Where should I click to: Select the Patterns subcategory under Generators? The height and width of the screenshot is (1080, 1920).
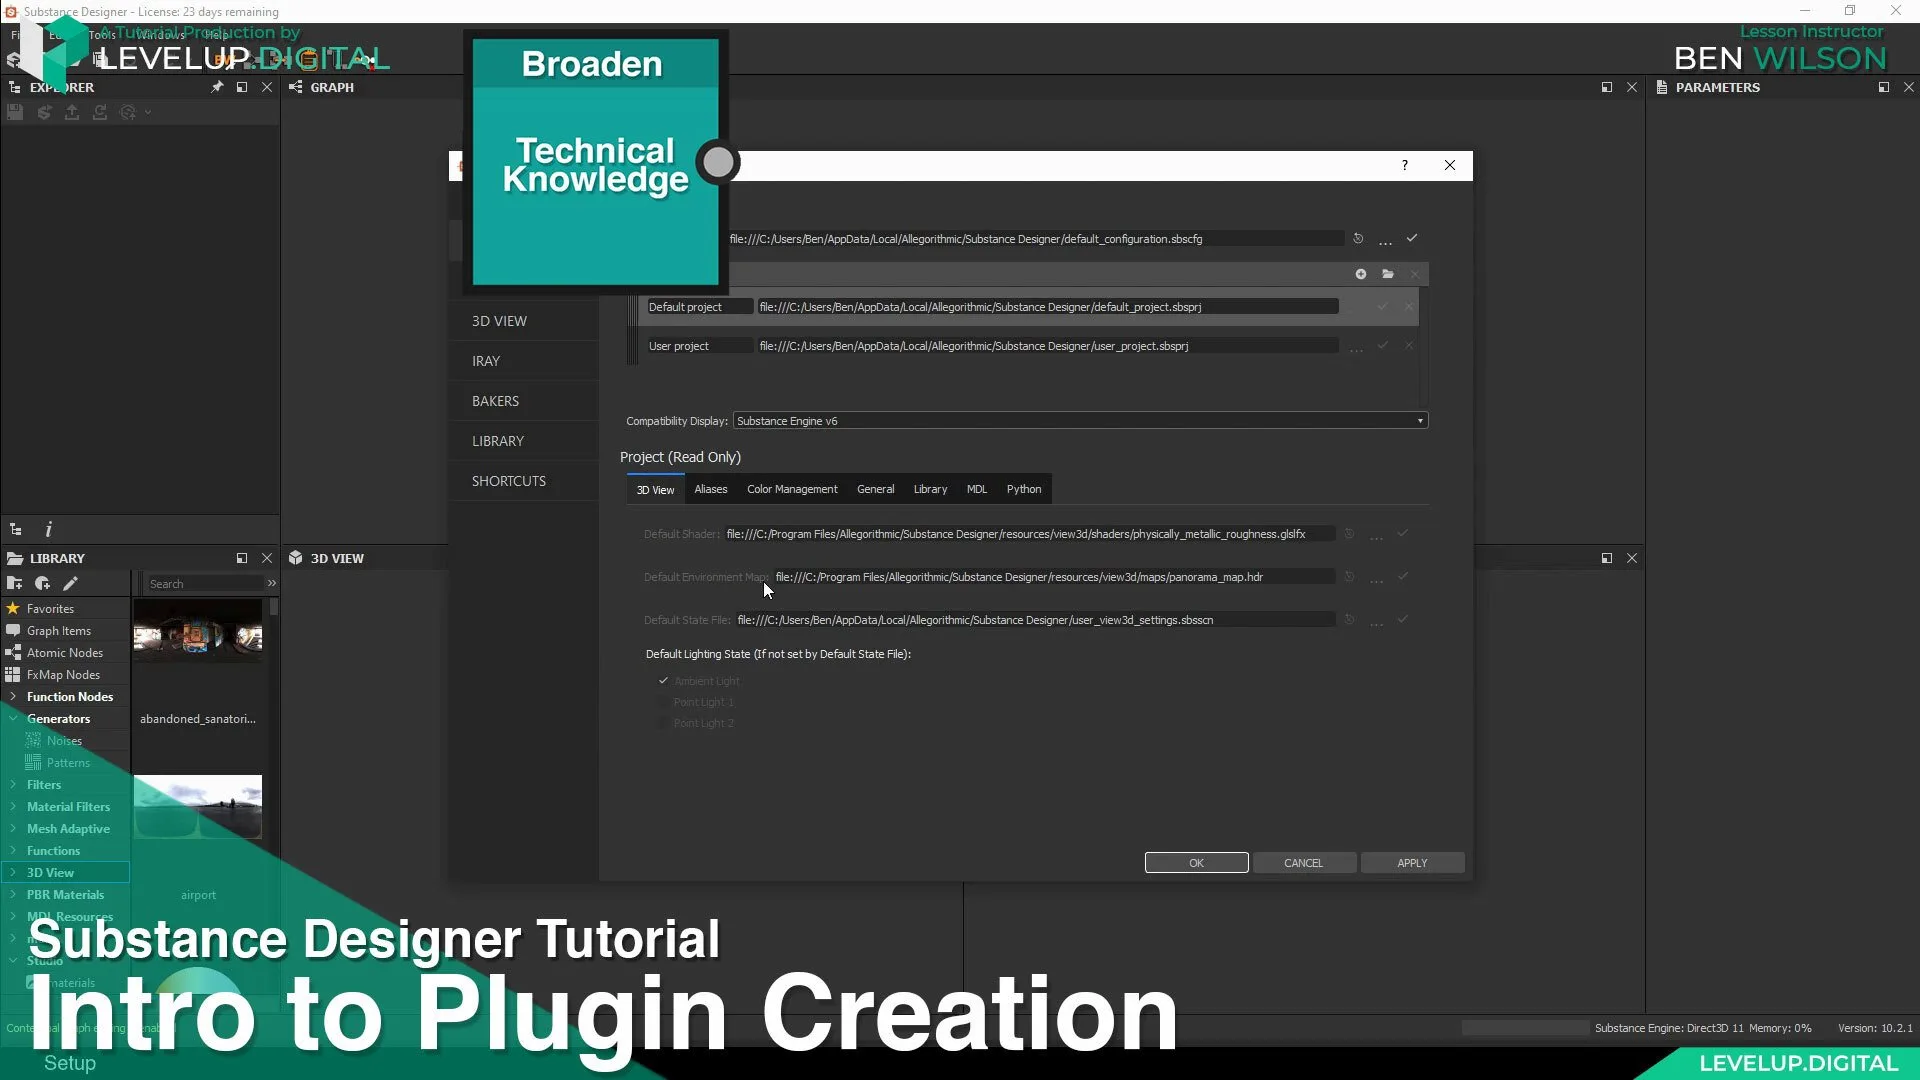click(67, 762)
